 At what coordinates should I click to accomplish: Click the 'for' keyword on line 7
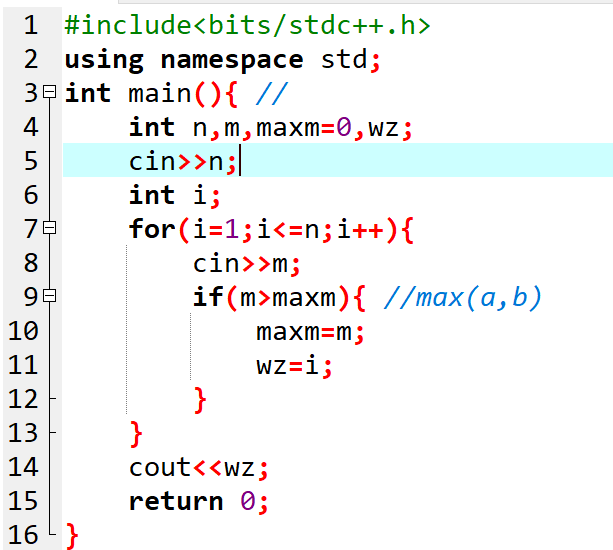152,229
